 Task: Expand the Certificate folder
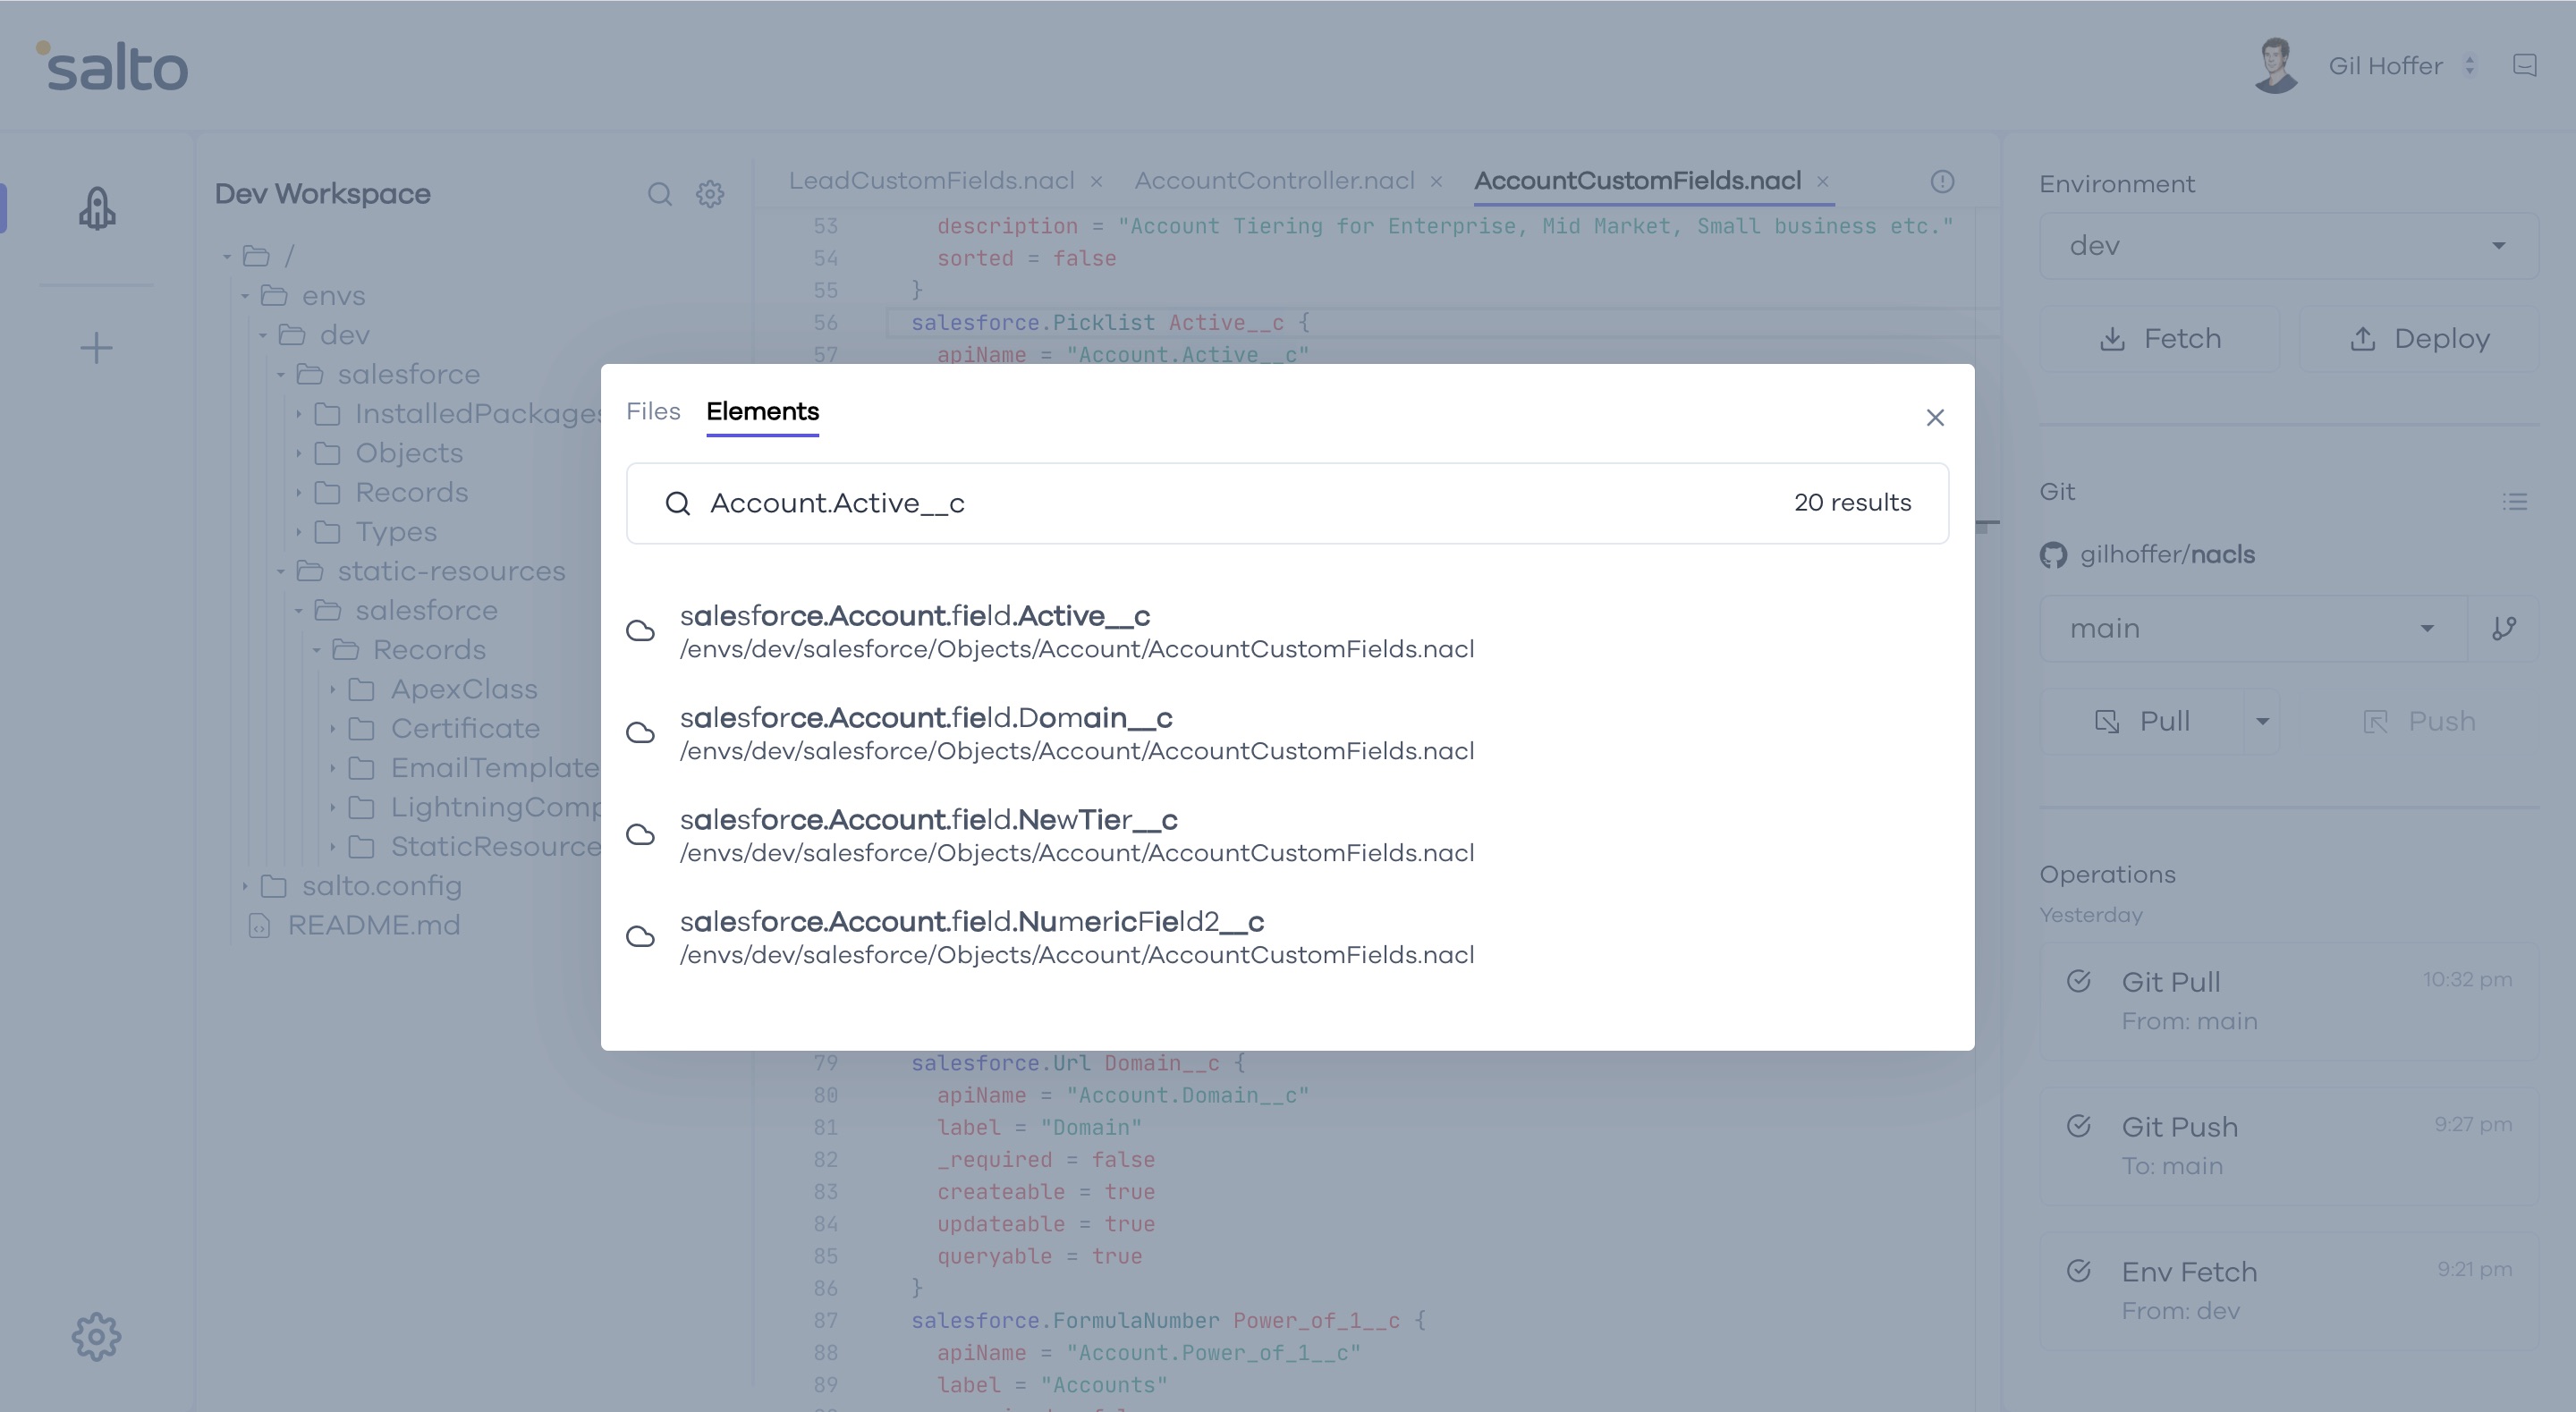[x=333, y=729]
